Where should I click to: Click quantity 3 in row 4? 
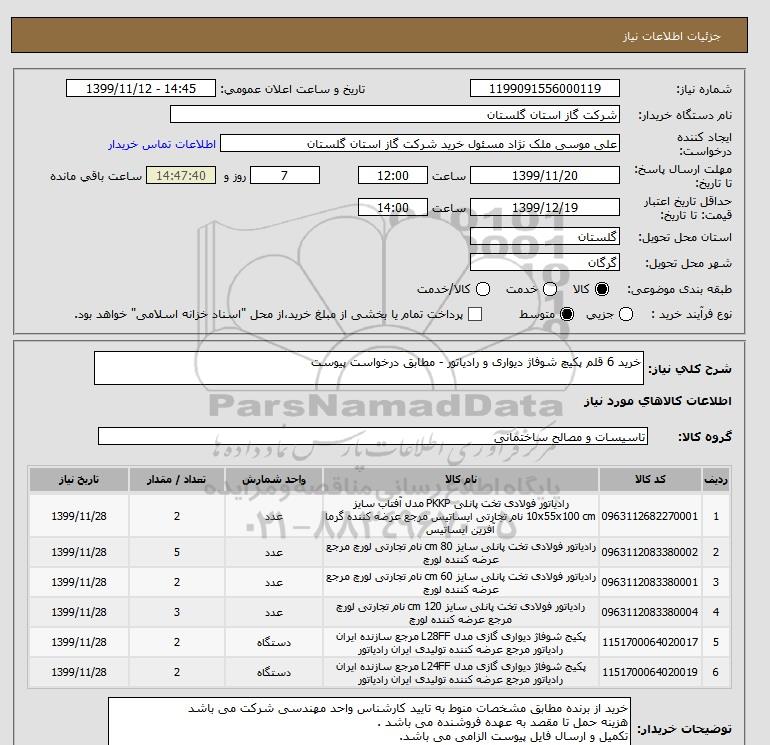click(177, 612)
